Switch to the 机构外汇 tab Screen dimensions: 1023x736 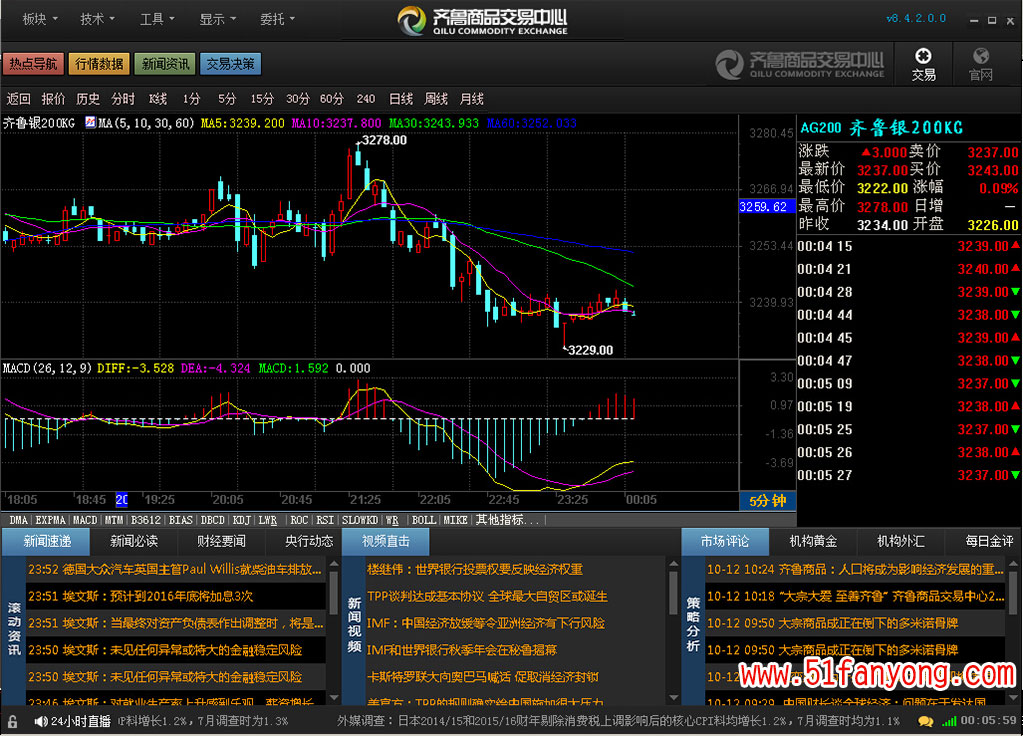(900, 542)
